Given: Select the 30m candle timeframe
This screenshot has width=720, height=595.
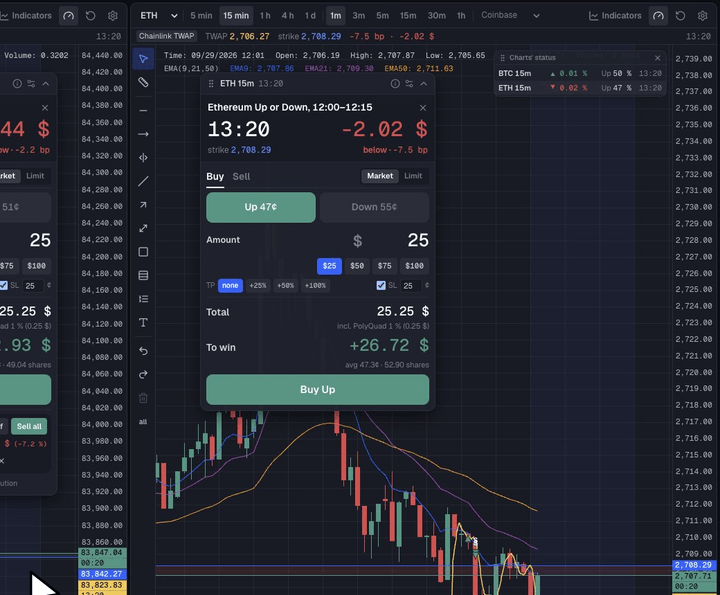Looking at the screenshot, I should click(x=437, y=16).
